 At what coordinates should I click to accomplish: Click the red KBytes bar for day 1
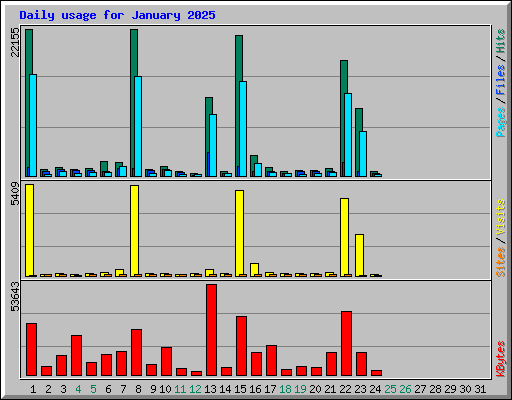[x=31, y=349]
